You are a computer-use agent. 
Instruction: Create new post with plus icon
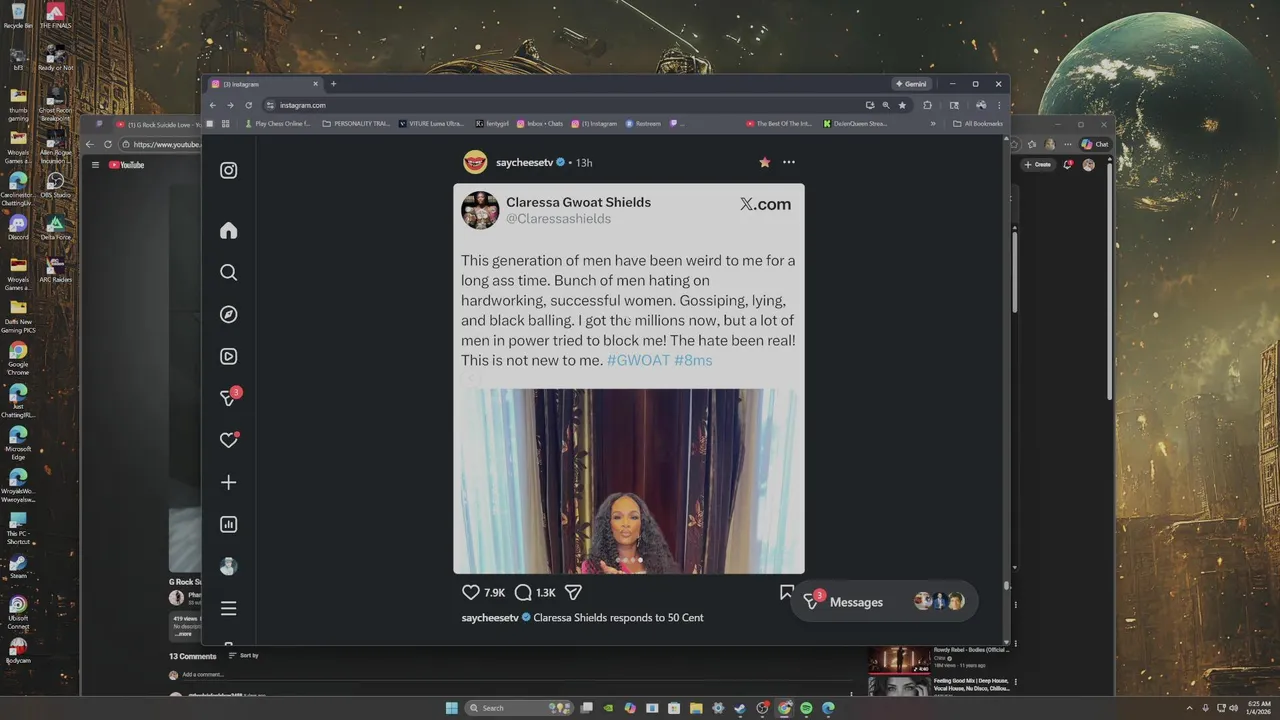(228, 482)
